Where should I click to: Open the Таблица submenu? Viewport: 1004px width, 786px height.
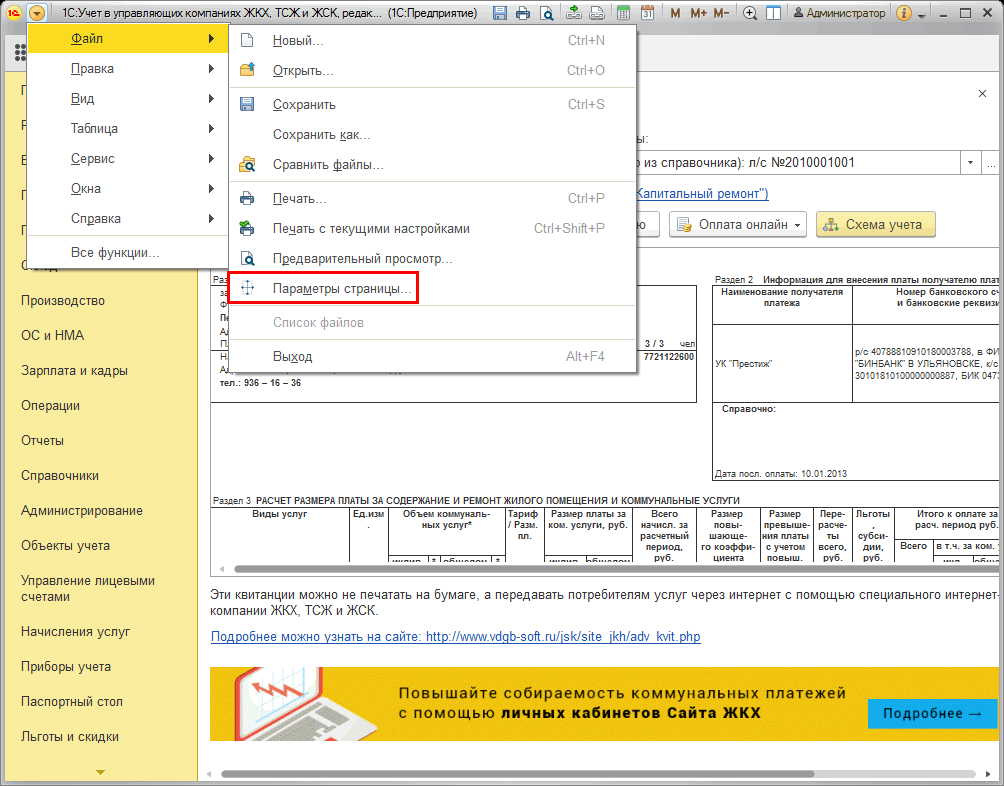(128, 129)
